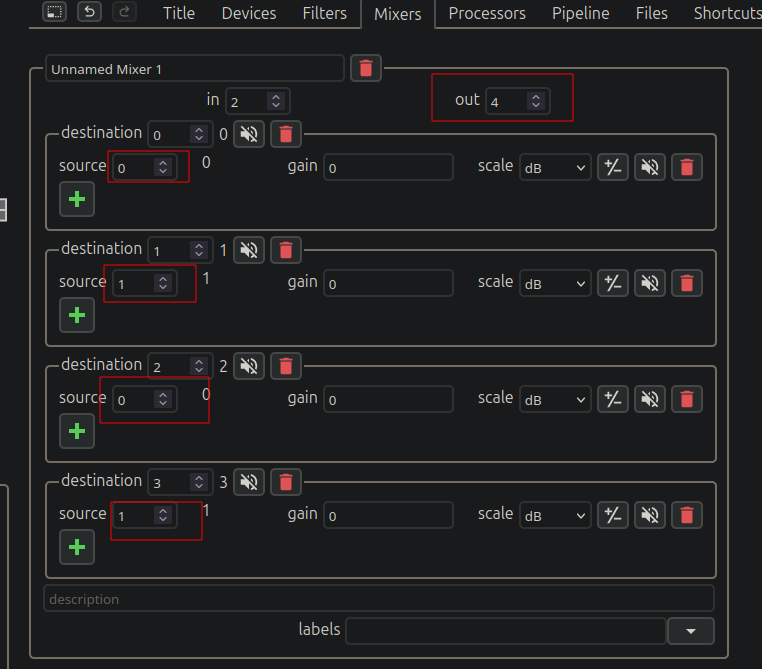Click the gain field of destination 1
762x669 pixels.
tap(388, 283)
